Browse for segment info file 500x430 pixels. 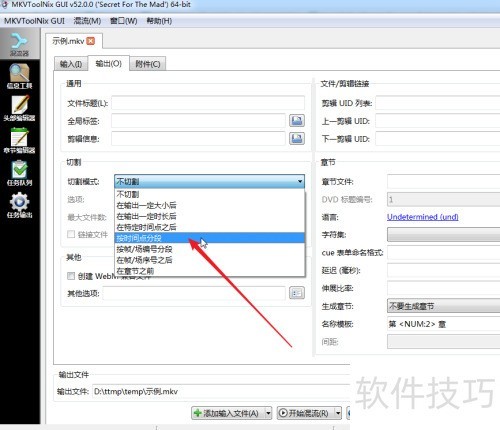297,138
